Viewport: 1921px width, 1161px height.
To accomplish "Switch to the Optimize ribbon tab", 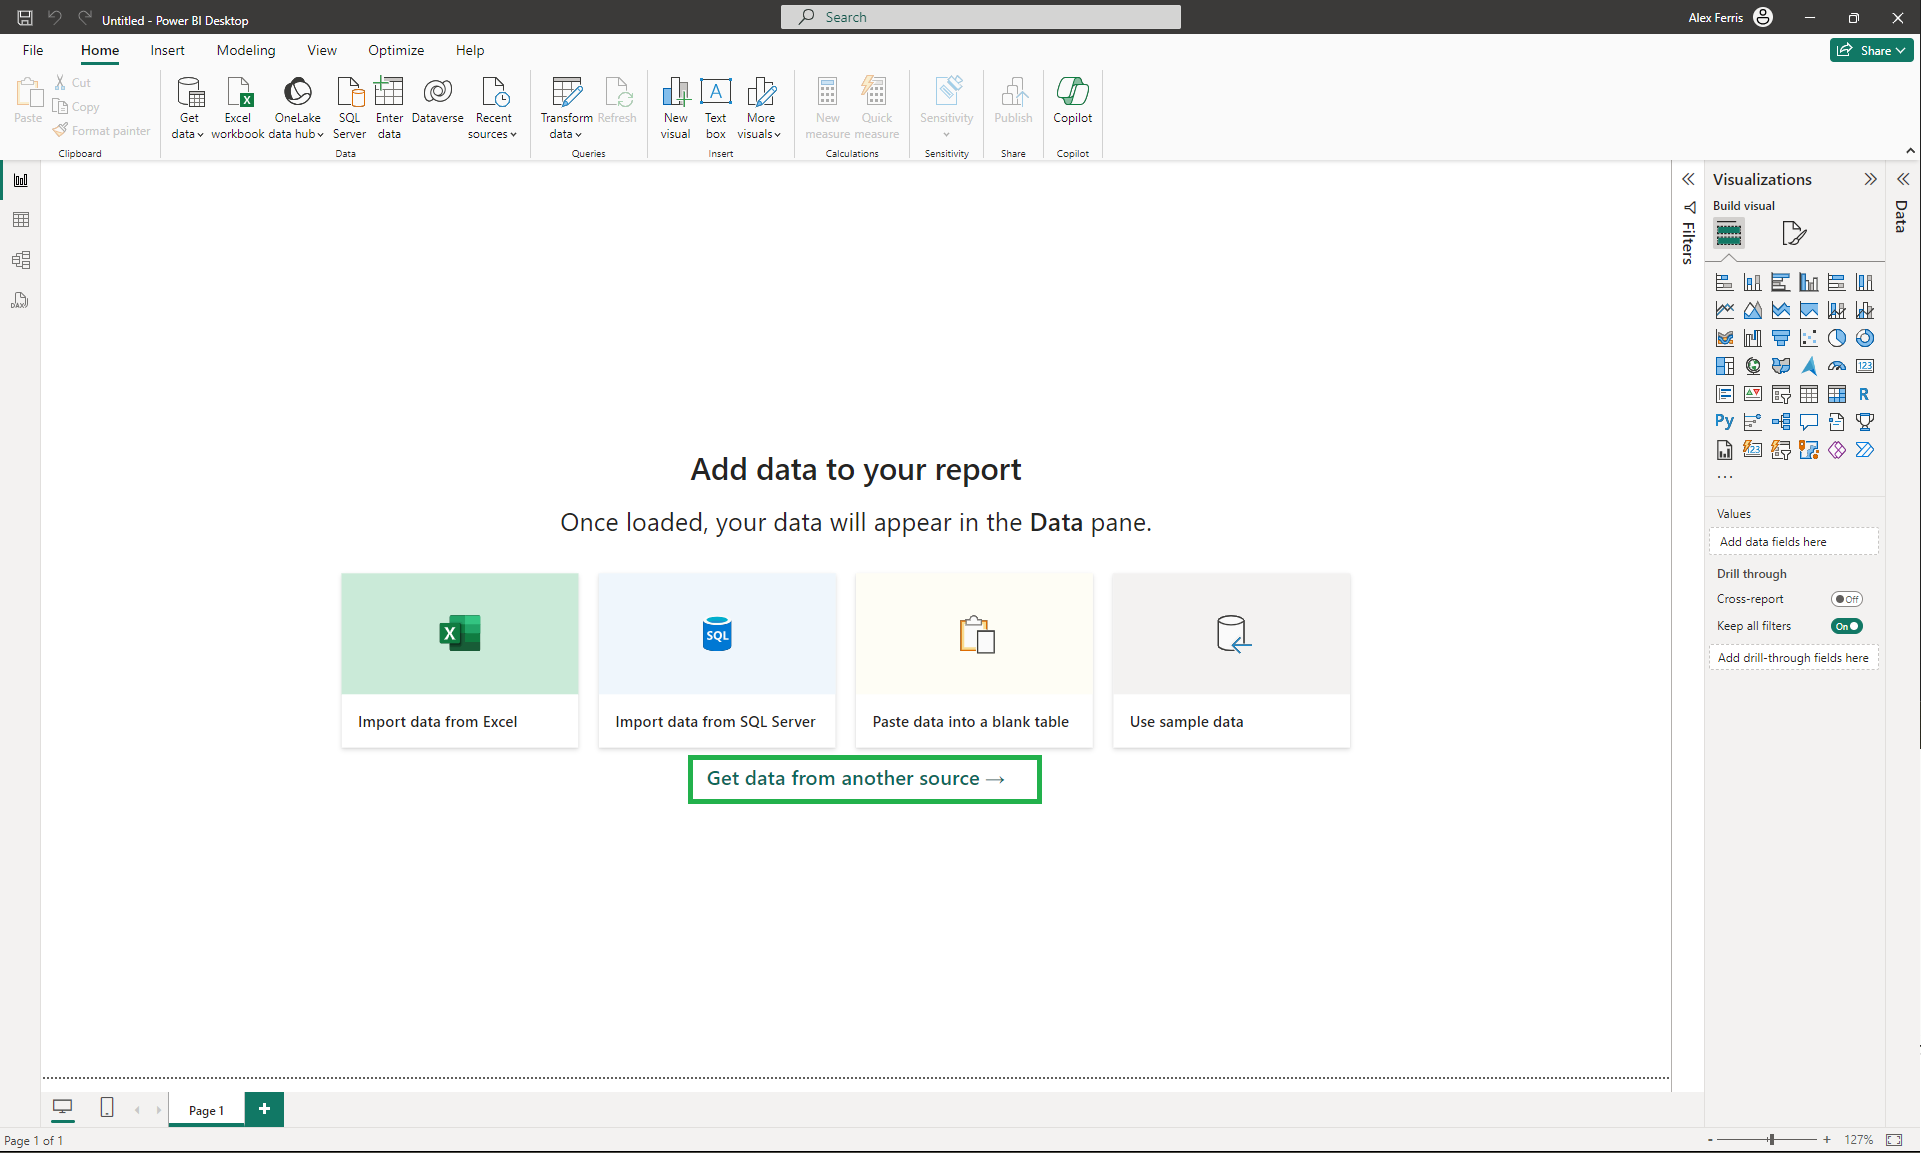I will click(x=396, y=50).
